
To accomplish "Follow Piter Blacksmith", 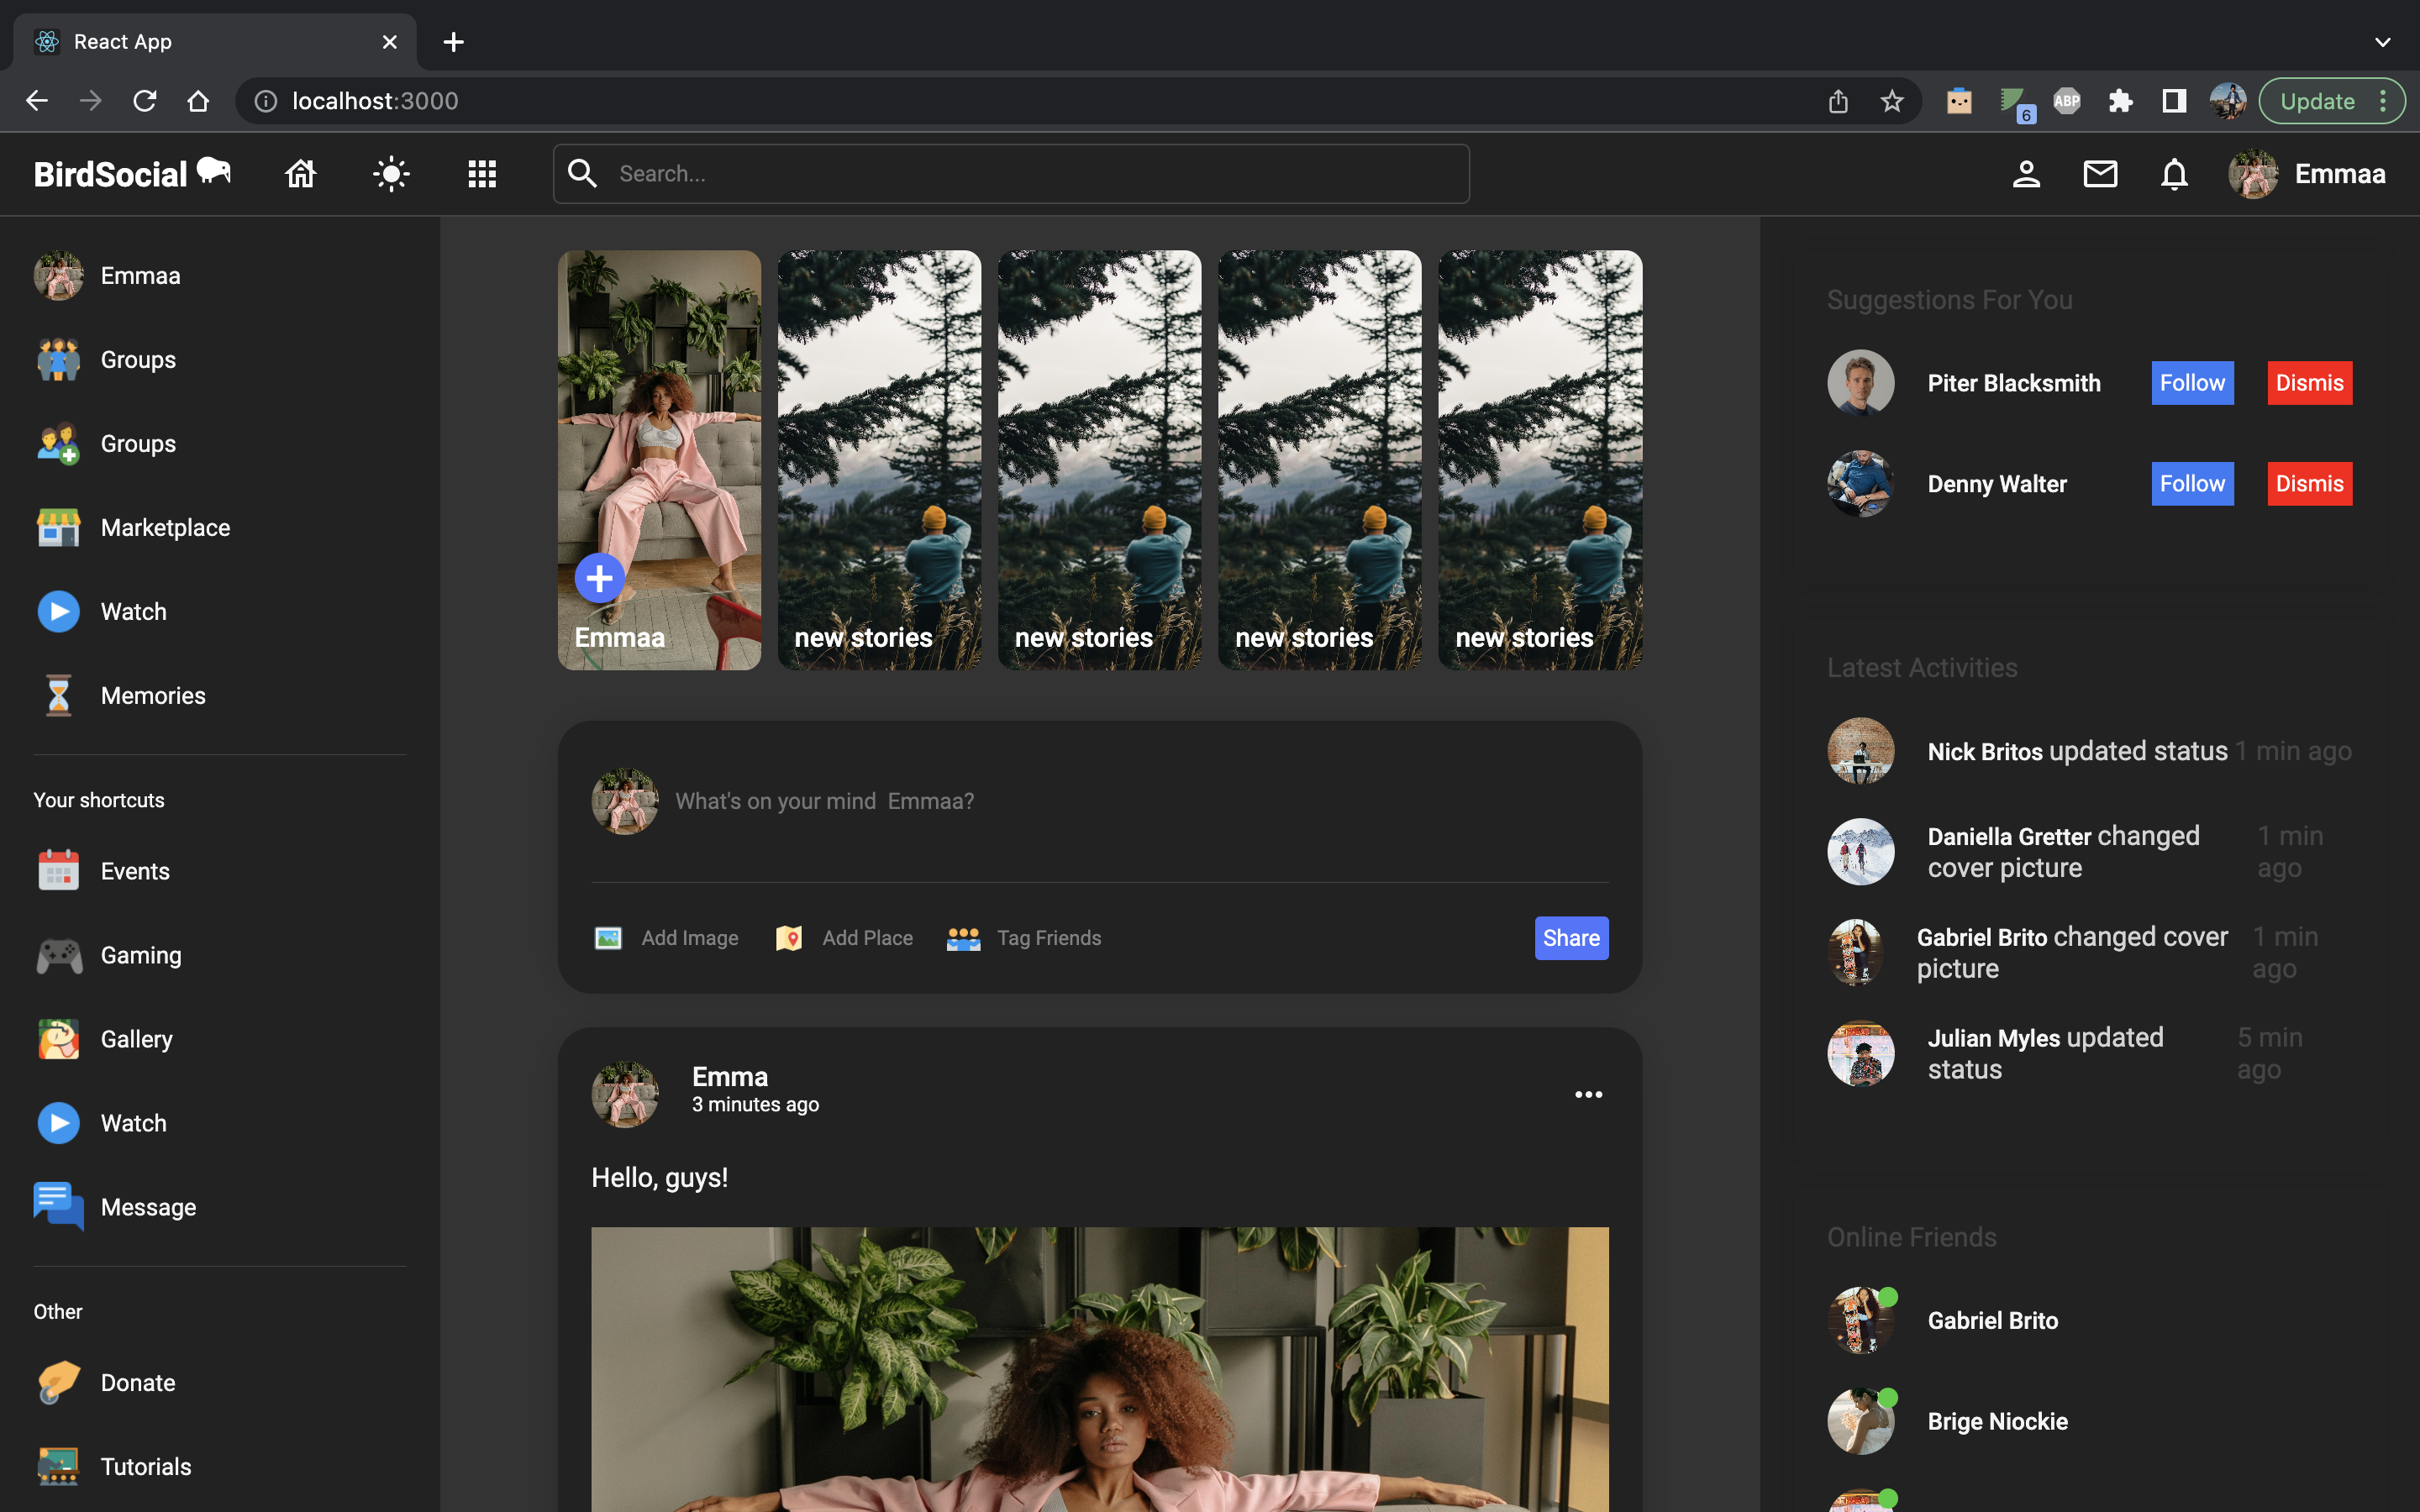I will [2191, 382].
